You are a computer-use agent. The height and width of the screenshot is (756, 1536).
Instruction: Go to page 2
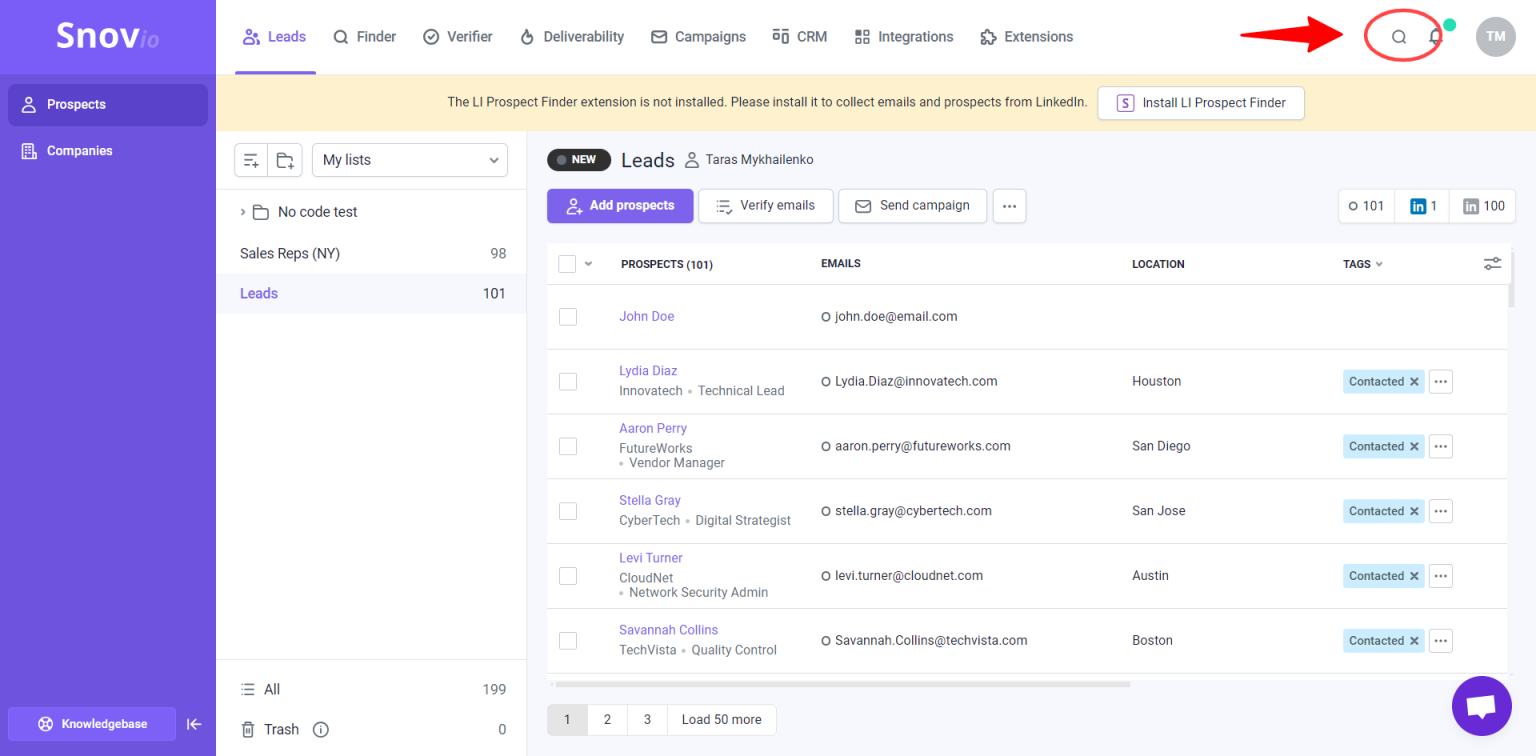tap(607, 720)
